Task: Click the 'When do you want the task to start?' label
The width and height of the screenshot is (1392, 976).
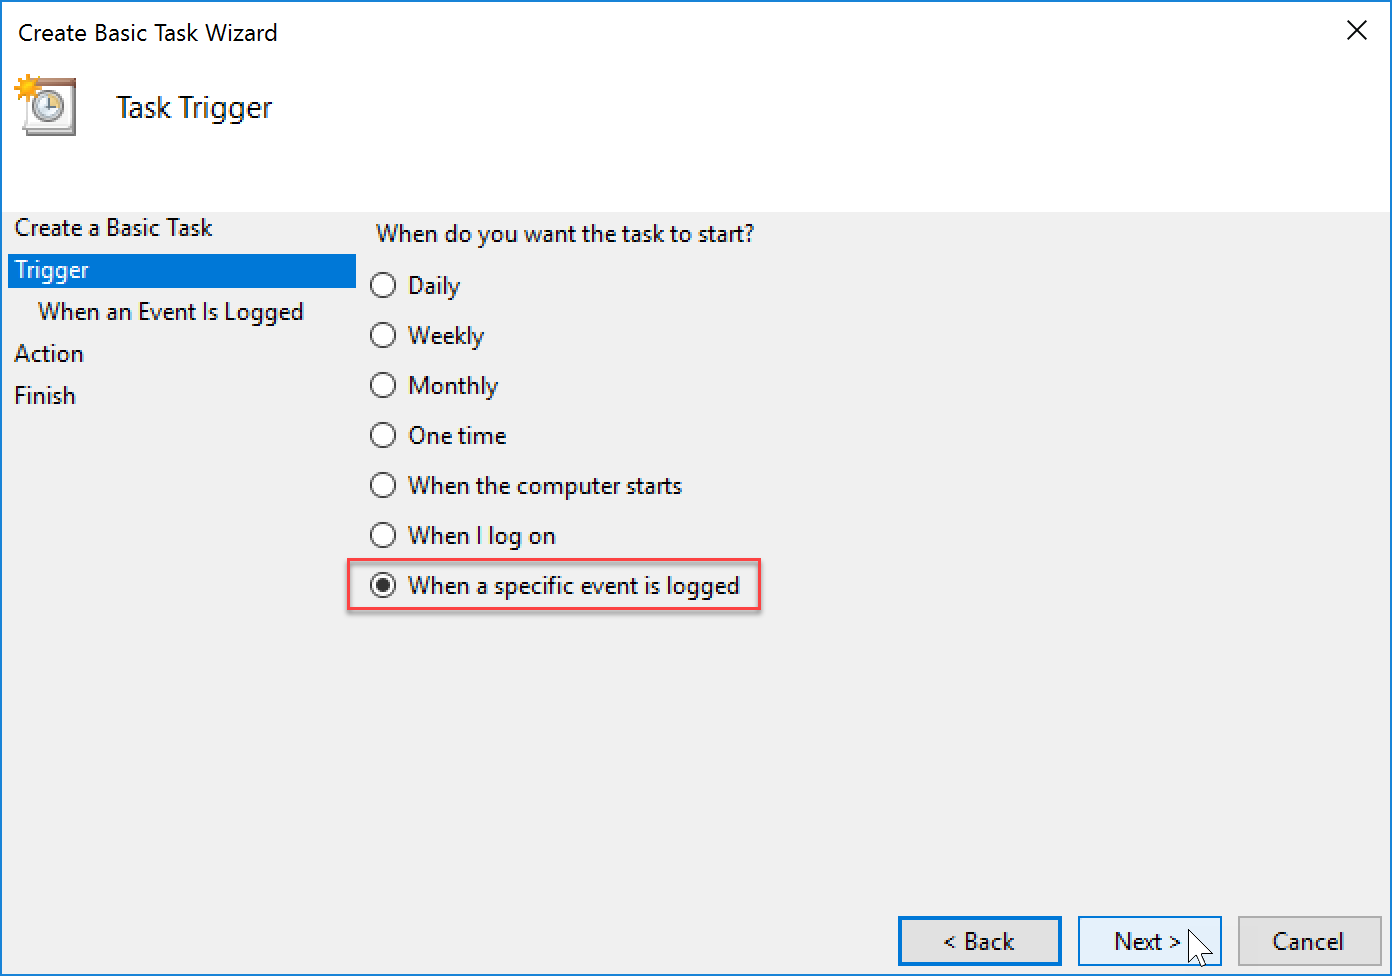Action: (565, 234)
